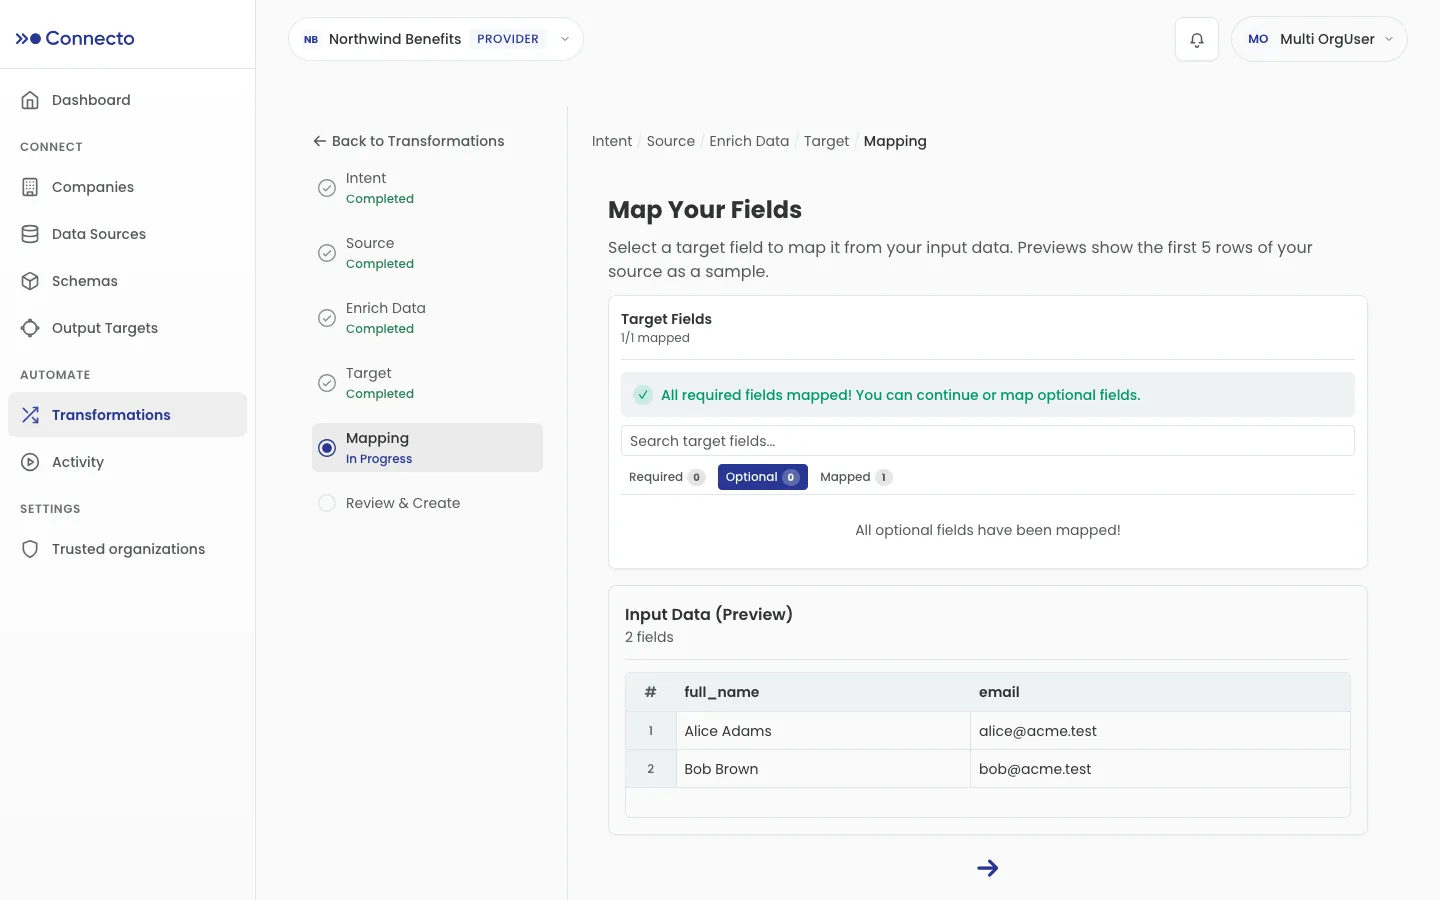Viewport: 1440px width, 900px height.
Task: Click the NB organization avatar
Action: pyautogui.click(x=311, y=39)
